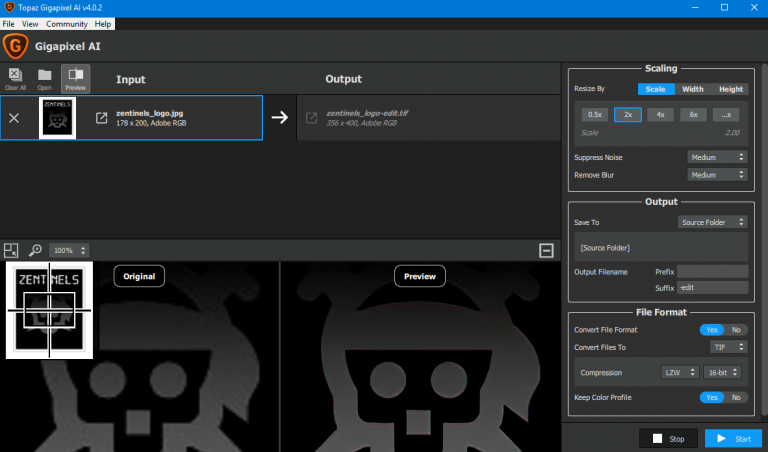768x452 pixels.
Task: Open the Suppress Noise dropdown
Action: pyautogui.click(x=718, y=157)
